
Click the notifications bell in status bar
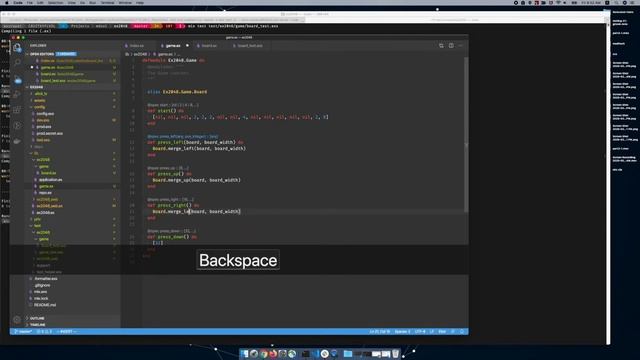(x=462, y=331)
